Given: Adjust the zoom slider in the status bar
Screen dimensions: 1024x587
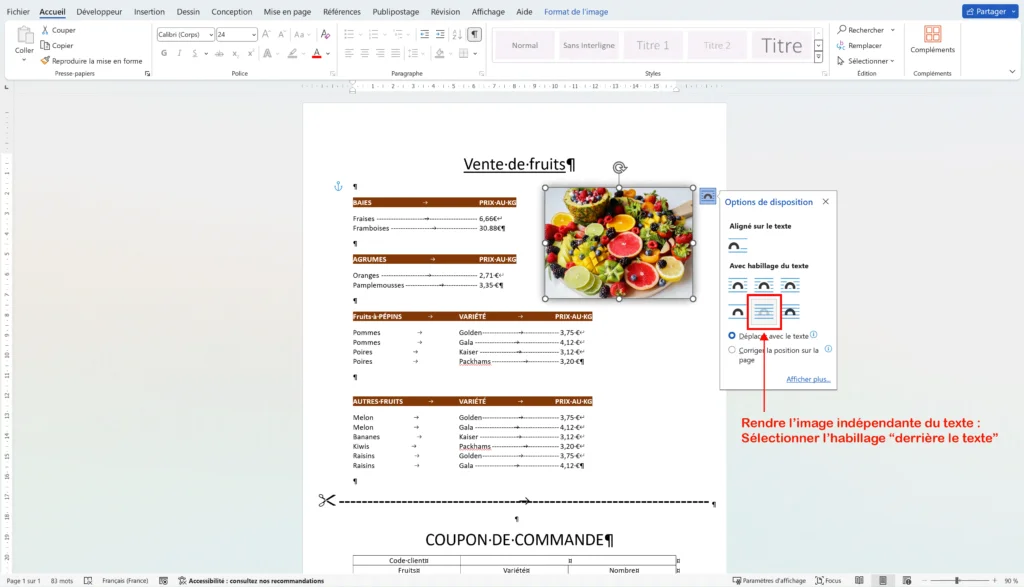Looking at the screenshot, I should point(957,580).
